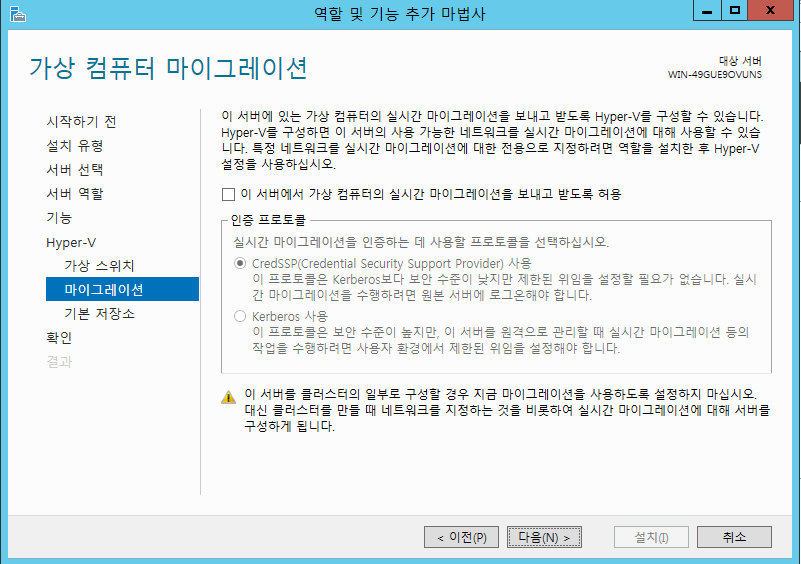
Task: Click the 가상 컴퓨터 마이그레이션 heading
Action: tap(168, 68)
